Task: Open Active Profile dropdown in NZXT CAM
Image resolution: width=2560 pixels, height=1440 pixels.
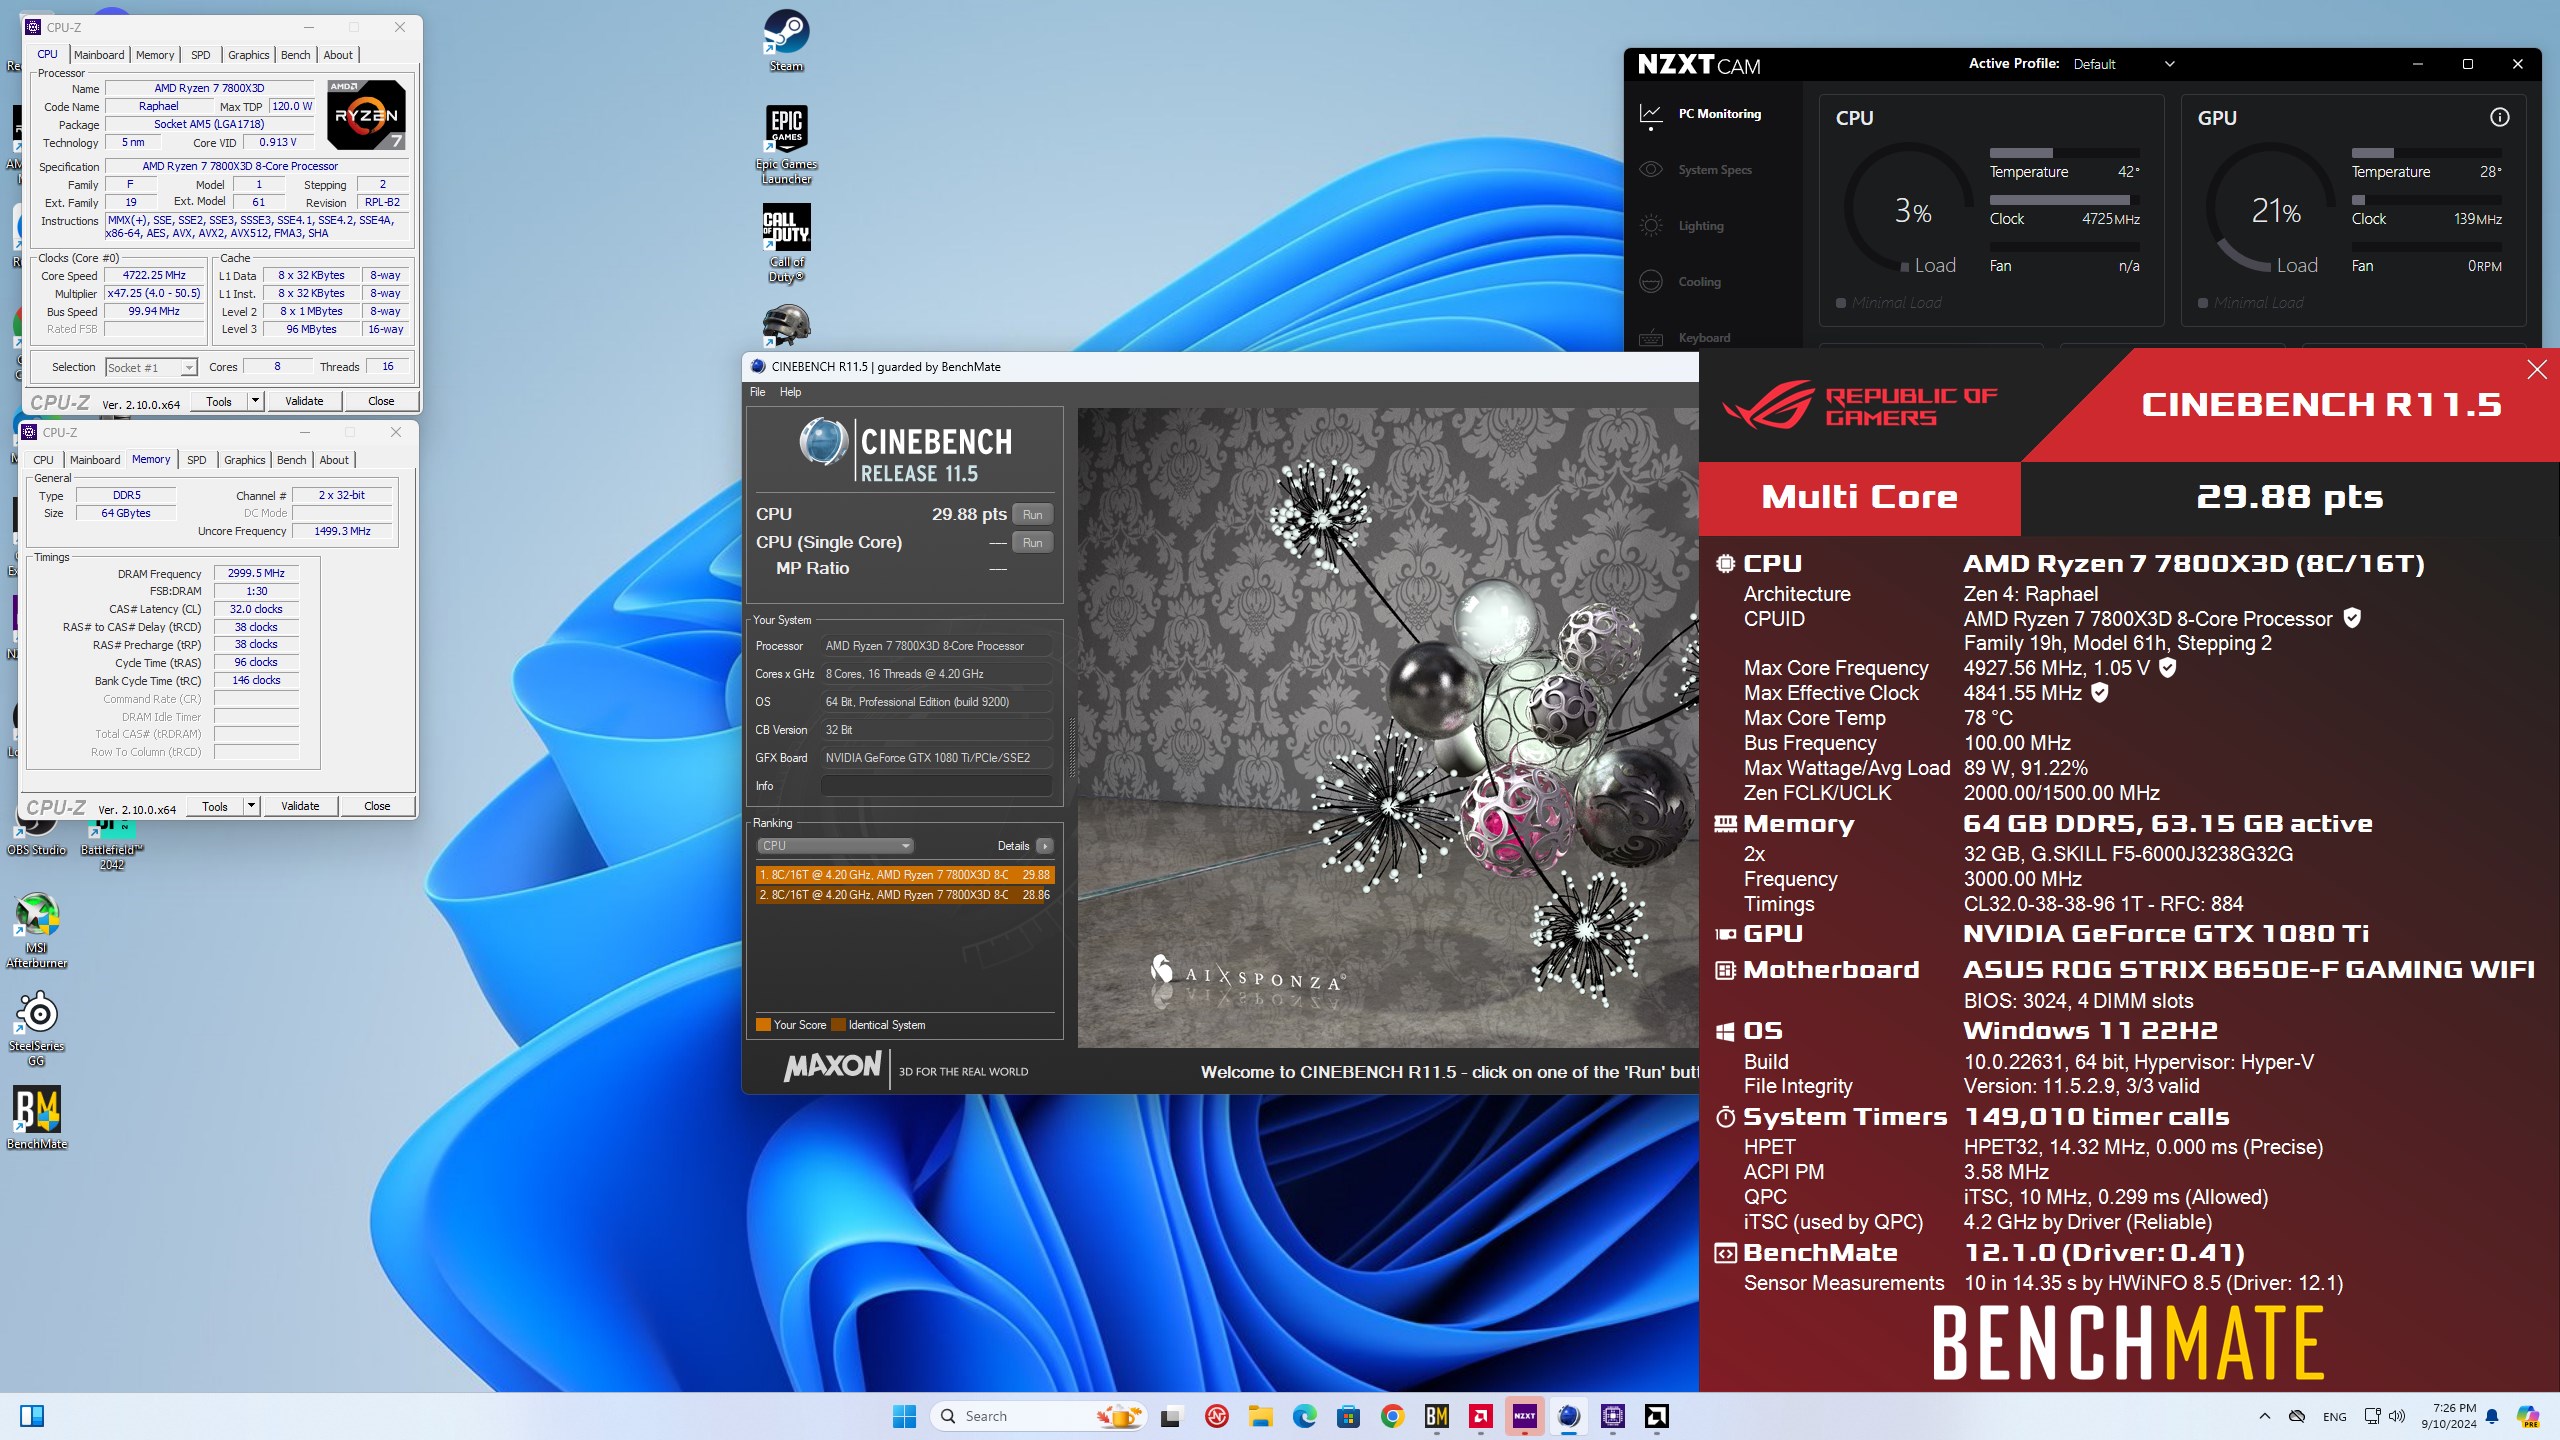Action: pos(2124,64)
